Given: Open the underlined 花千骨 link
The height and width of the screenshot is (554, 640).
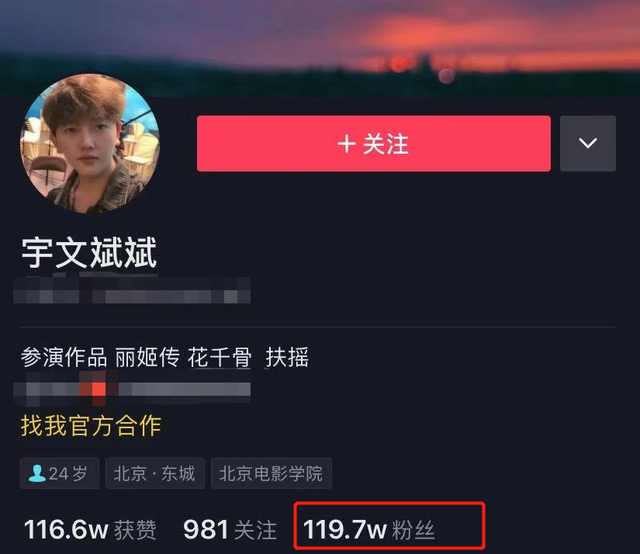Looking at the screenshot, I should 220,357.
